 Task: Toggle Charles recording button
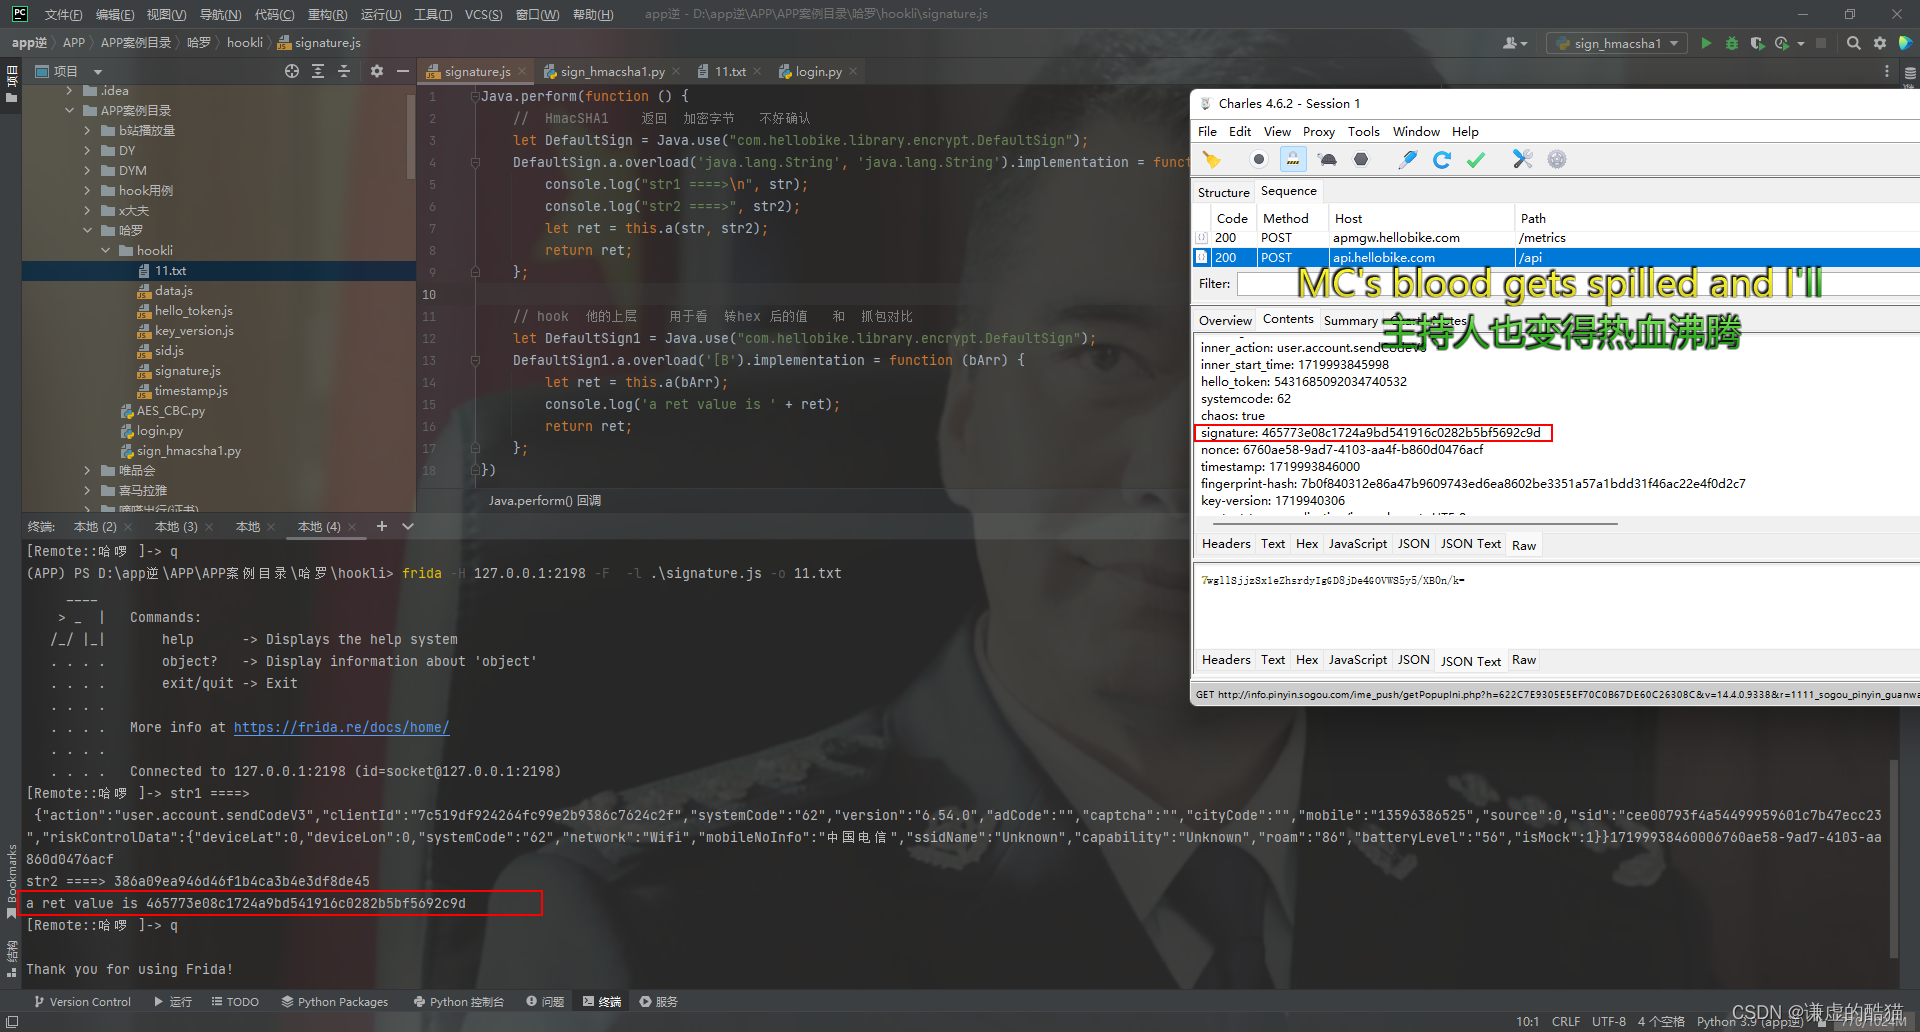pos(1259,159)
